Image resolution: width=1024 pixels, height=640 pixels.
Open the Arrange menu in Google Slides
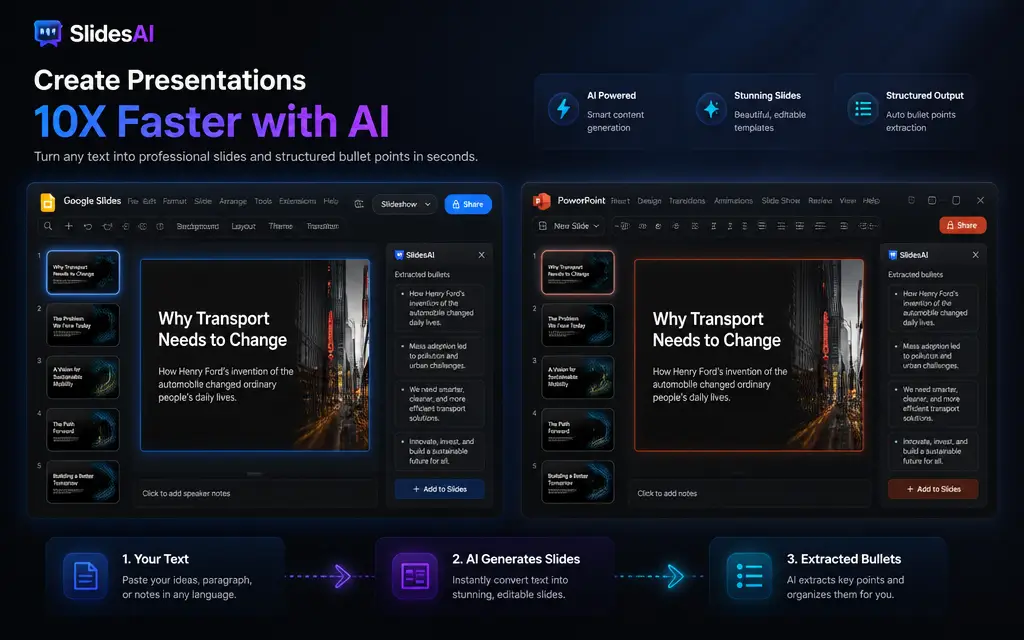click(233, 201)
